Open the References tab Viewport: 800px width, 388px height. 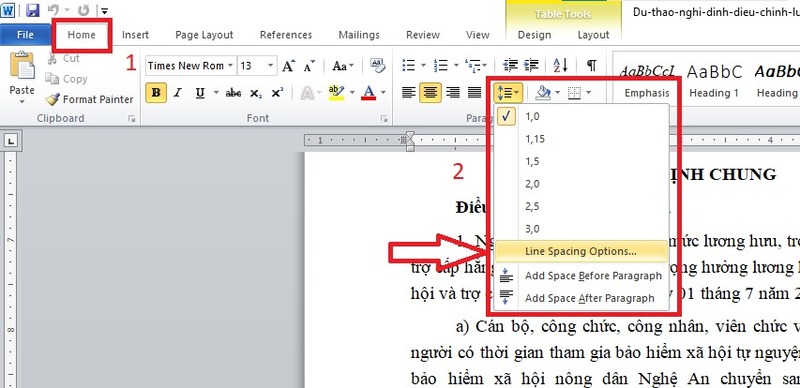pos(286,35)
